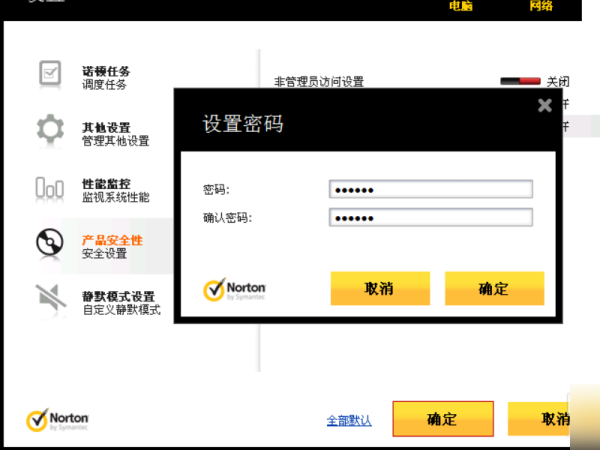Image resolution: width=600 pixels, height=450 pixels.
Task: Select the 非管理员访问设置 label text
Action: pos(319,82)
